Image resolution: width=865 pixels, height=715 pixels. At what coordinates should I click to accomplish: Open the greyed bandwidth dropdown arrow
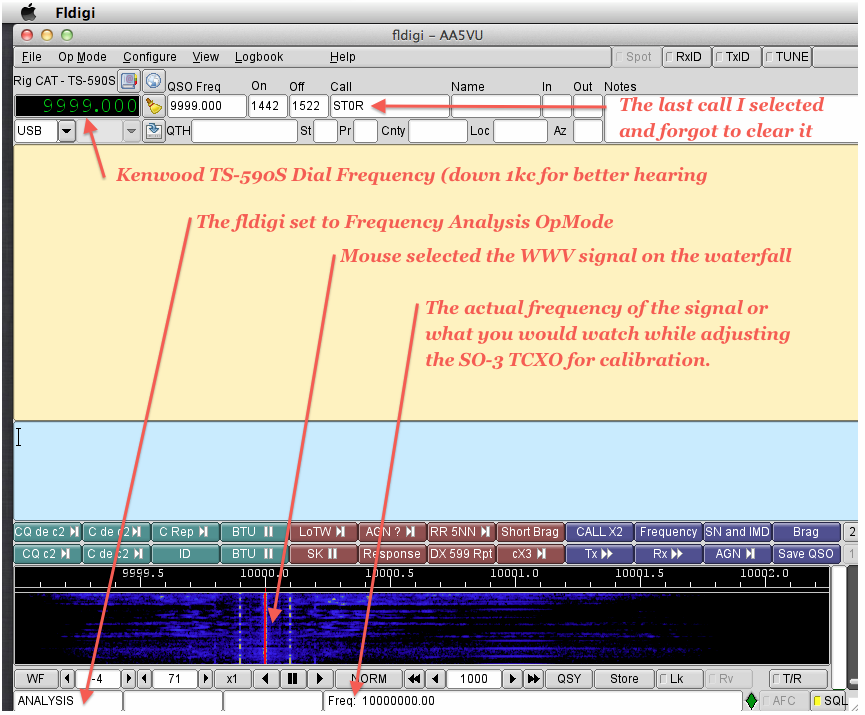(x=131, y=131)
